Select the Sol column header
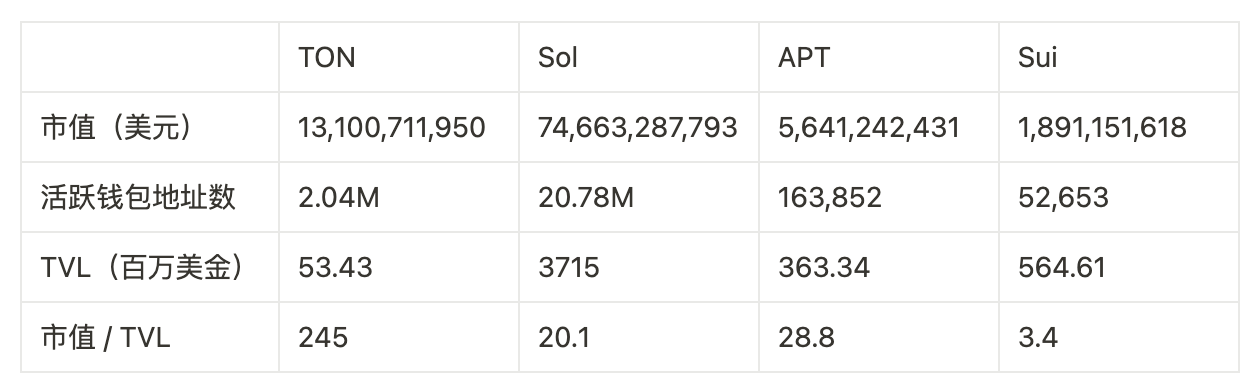The image size is (1252, 390). click(558, 57)
